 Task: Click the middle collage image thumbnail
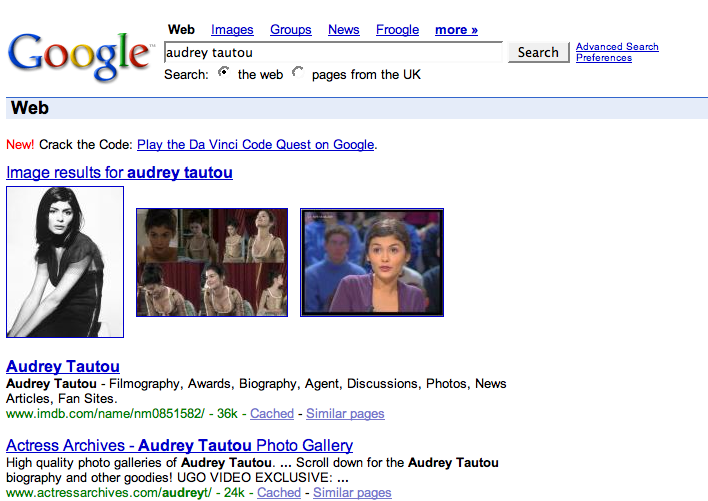pos(212,262)
